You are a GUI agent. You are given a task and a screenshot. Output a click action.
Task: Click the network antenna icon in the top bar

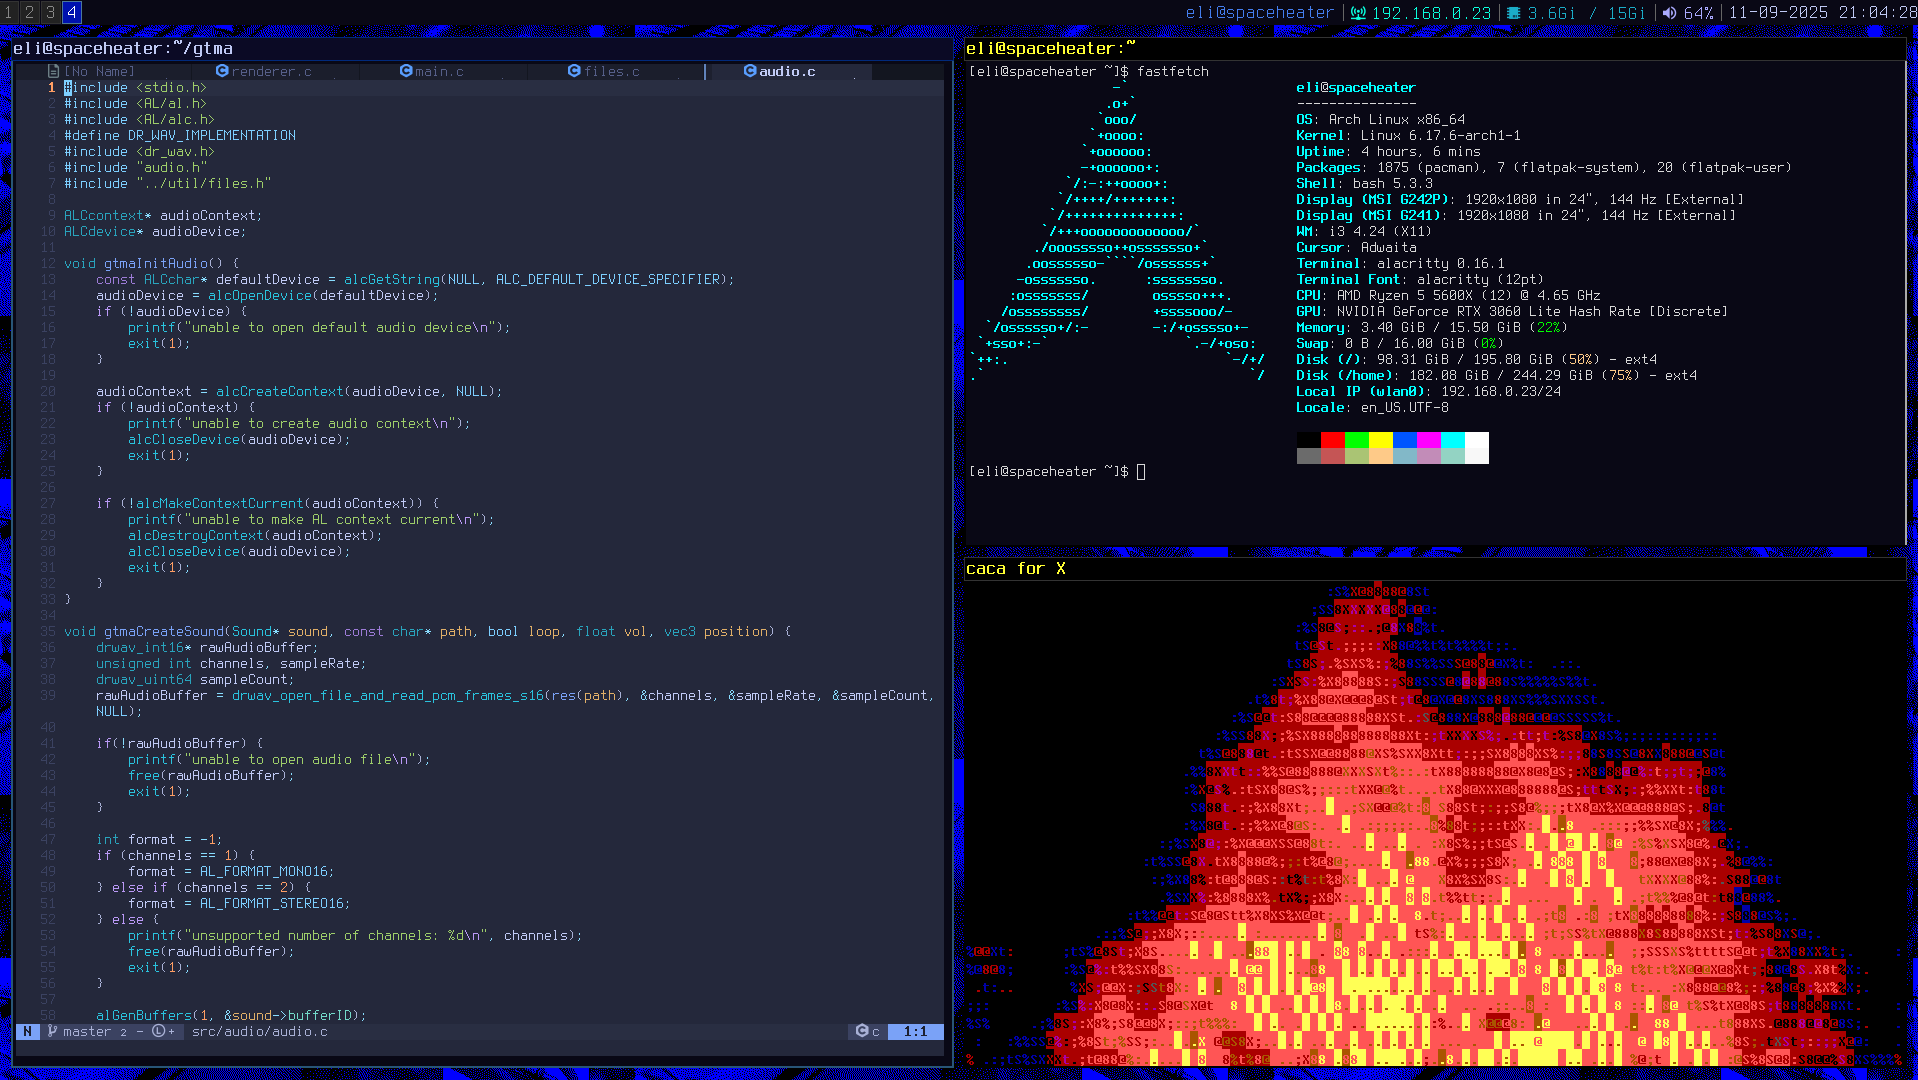point(1358,13)
